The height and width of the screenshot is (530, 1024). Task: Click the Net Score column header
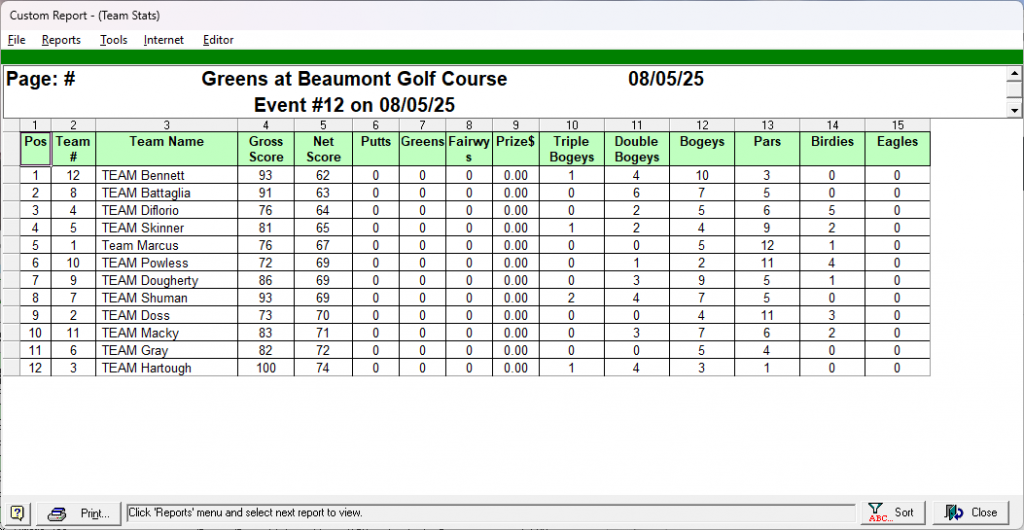[x=323, y=148]
